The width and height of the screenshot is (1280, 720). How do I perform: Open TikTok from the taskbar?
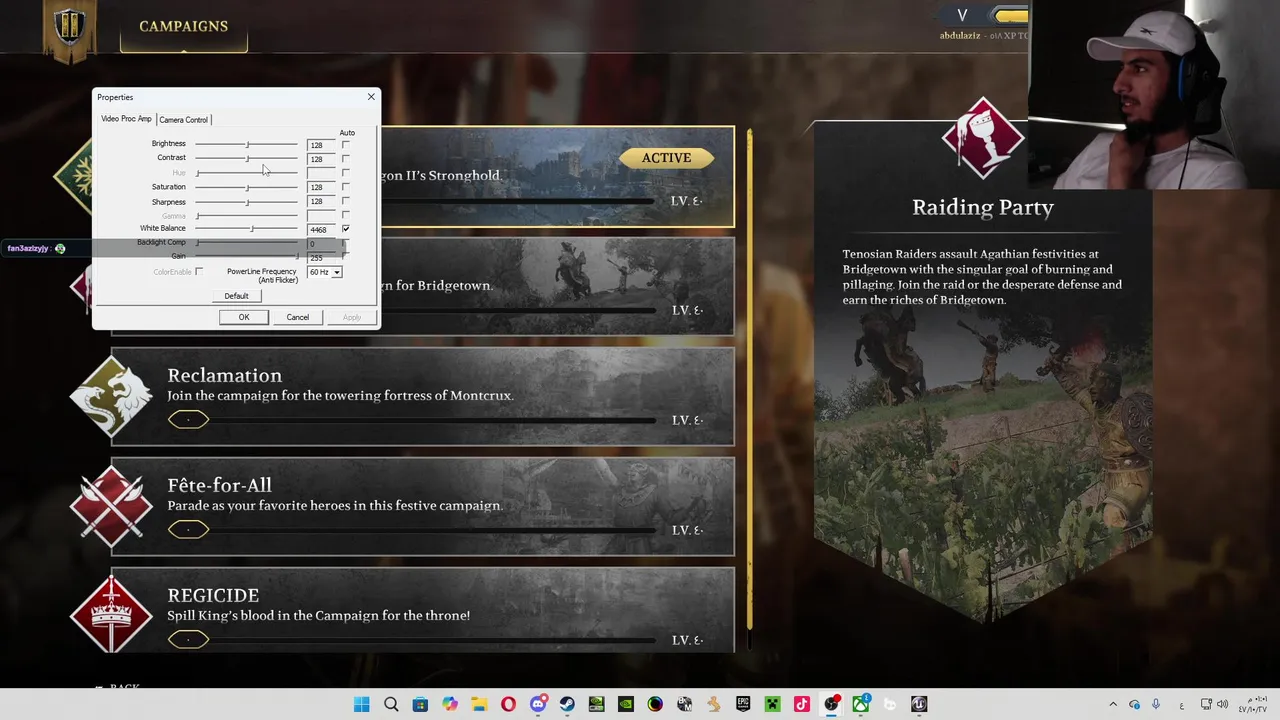(801, 704)
